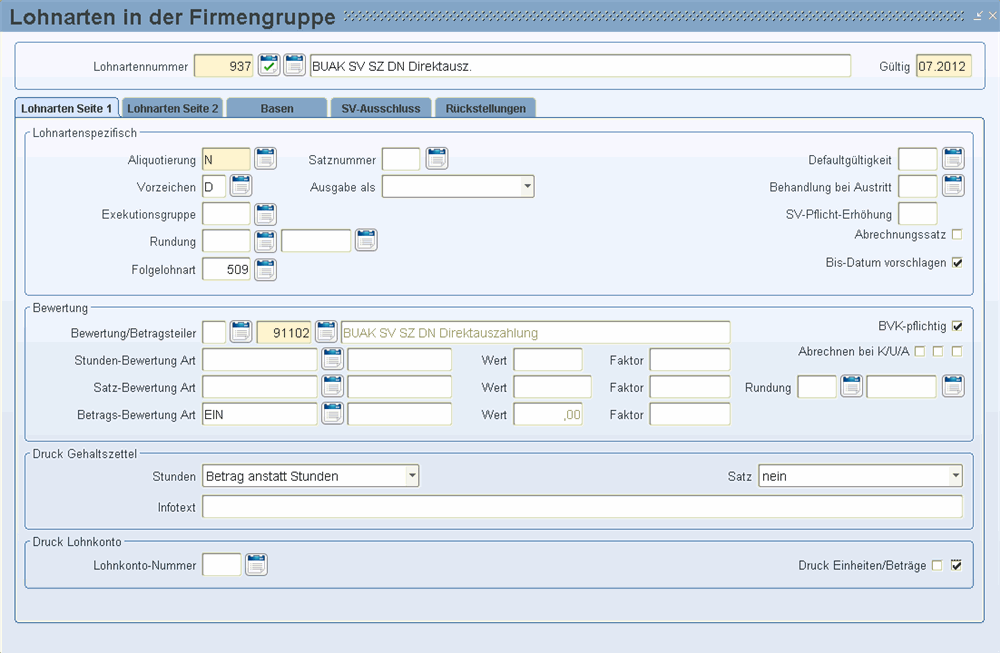Click the Stunden-Bewertung Art input field
This screenshot has height=653, width=1000.
(260, 360)
